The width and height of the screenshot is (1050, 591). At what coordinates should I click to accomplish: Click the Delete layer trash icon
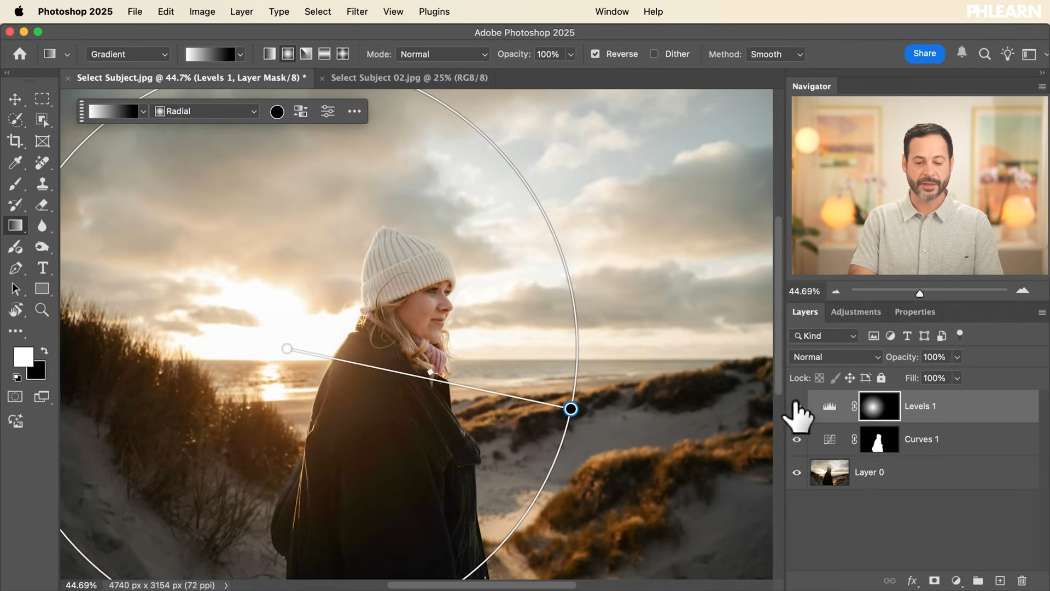pos(1022,580)
